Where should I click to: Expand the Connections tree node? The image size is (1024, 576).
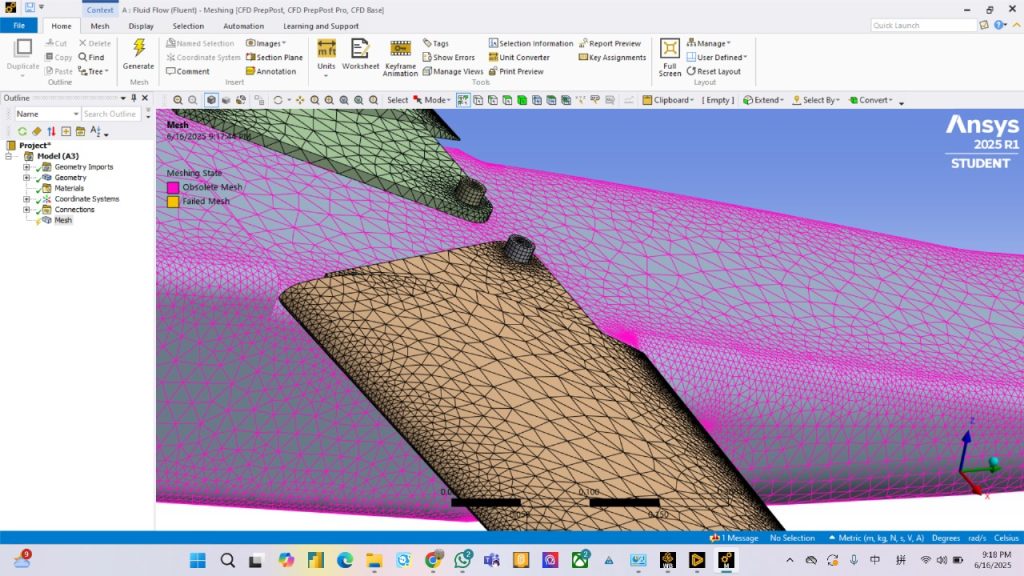click(x=27, y=210)
